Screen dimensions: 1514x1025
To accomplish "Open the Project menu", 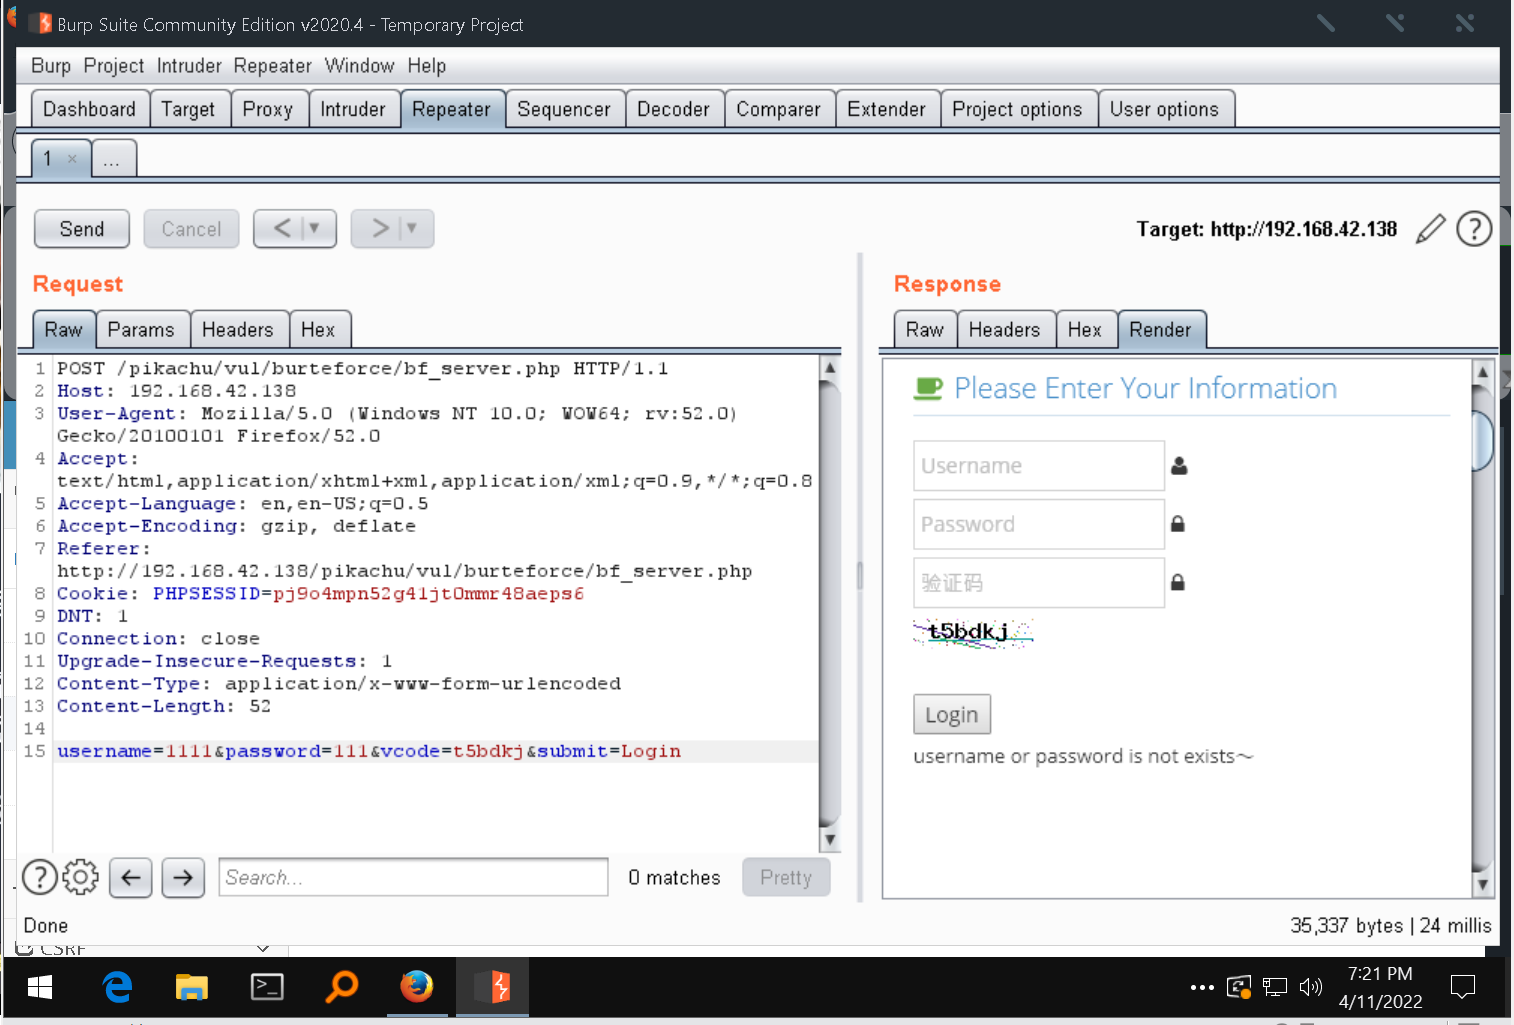I will (x=114, y=66).
